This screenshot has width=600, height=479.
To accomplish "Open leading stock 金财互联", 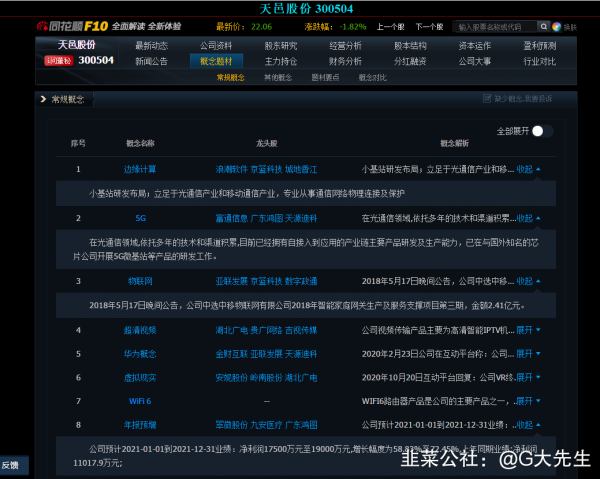I will (x=232, y=354).
